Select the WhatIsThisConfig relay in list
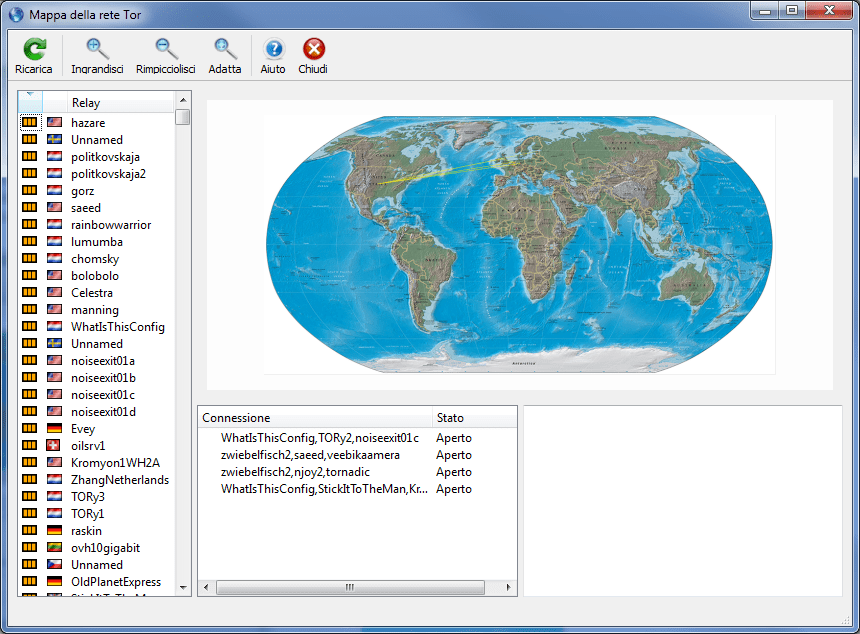This screenshot has width=860, height=634. tap(118, 327)
